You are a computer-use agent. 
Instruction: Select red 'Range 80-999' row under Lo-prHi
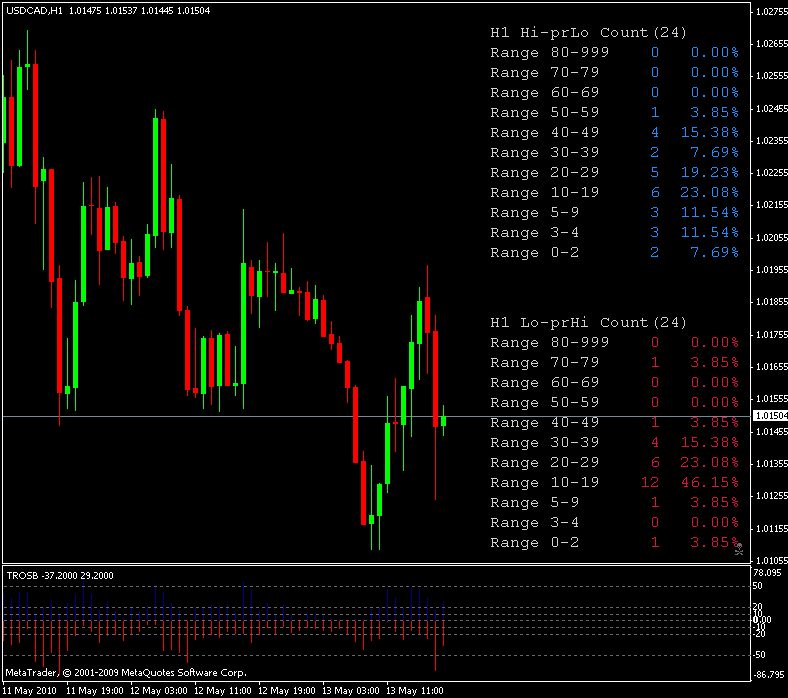click(x=615, y=343)
